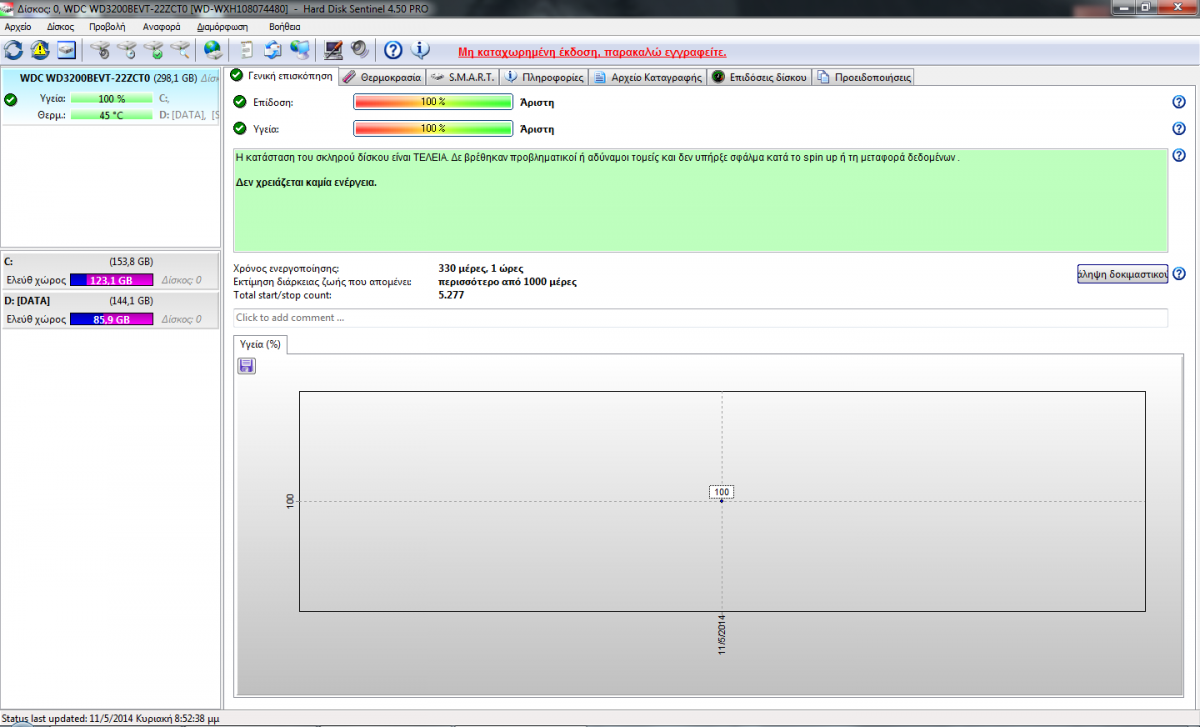This screenshot has width=1200, height=727.
Task: Click the 330 μέρες, 1 ώρες value
Action: pyautogui.click(x=479, y=268)
